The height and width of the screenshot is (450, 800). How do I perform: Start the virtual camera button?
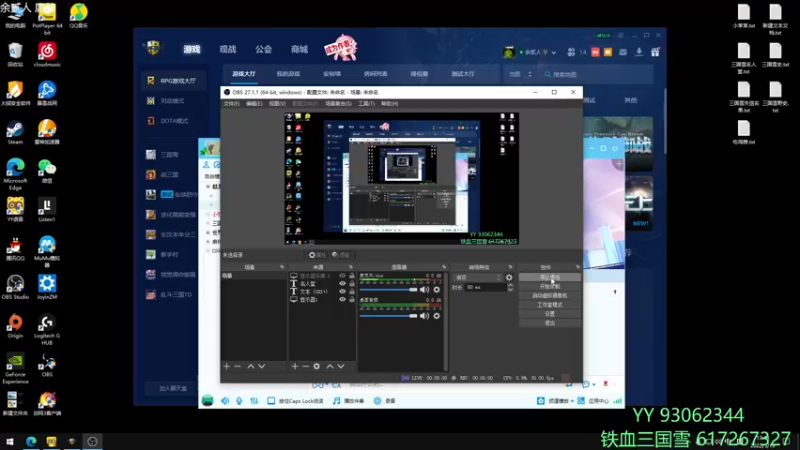549,295
